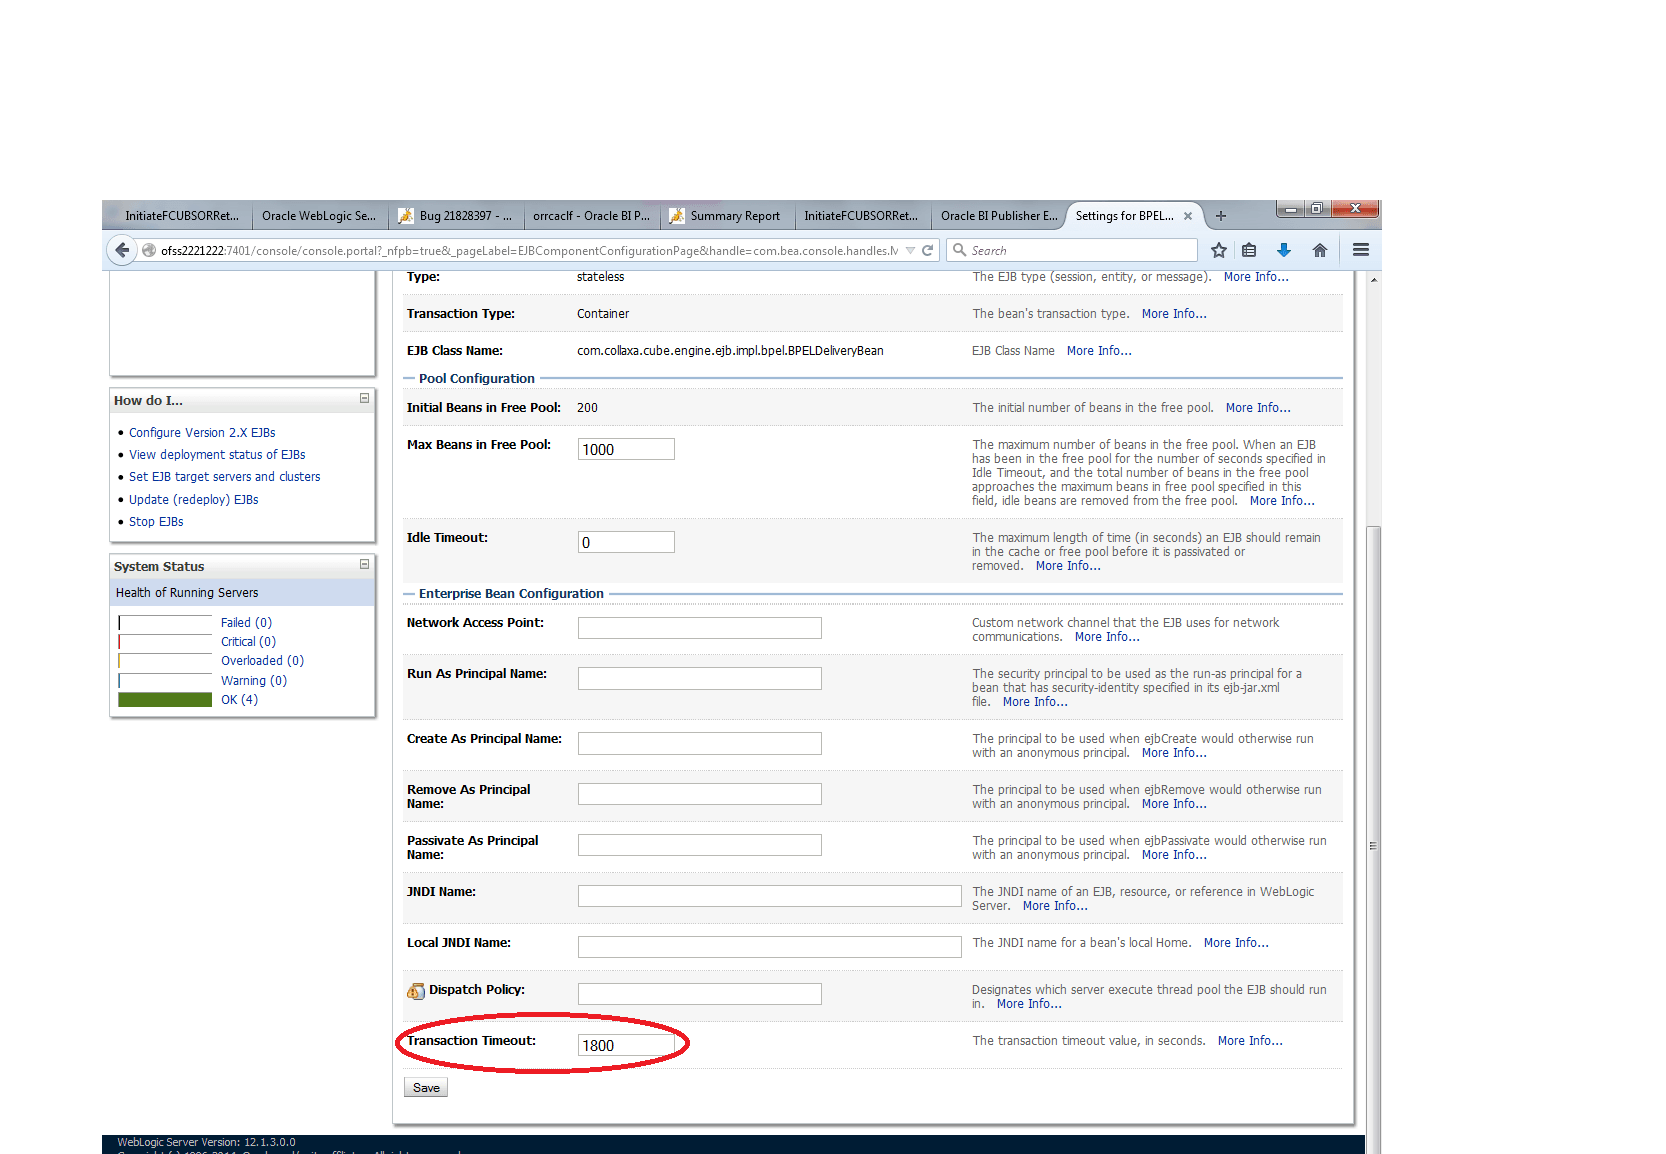Image resolution: width=1666 pixels, height=1154 pixels.
Task: Open the URL bar history dropdown arrow
Action: click(910, 250)
